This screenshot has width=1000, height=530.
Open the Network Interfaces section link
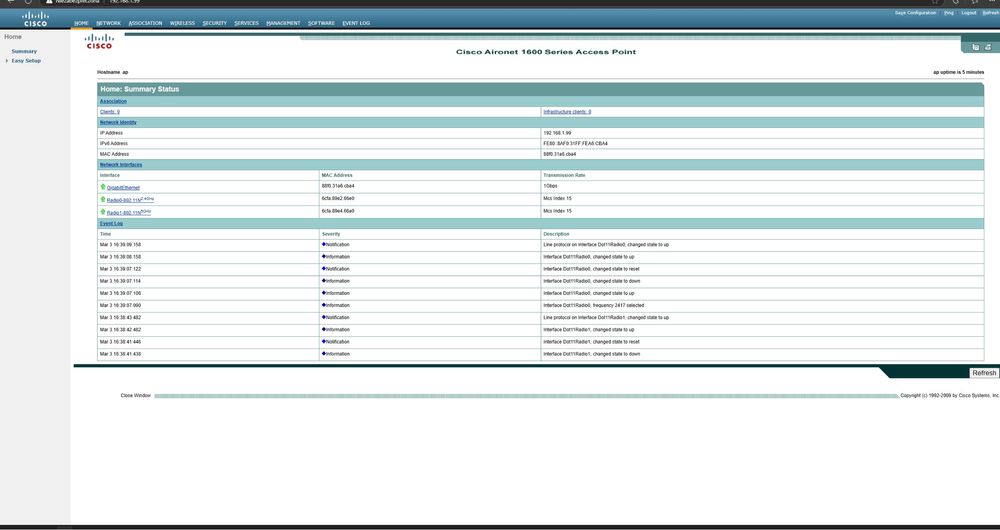121,165
